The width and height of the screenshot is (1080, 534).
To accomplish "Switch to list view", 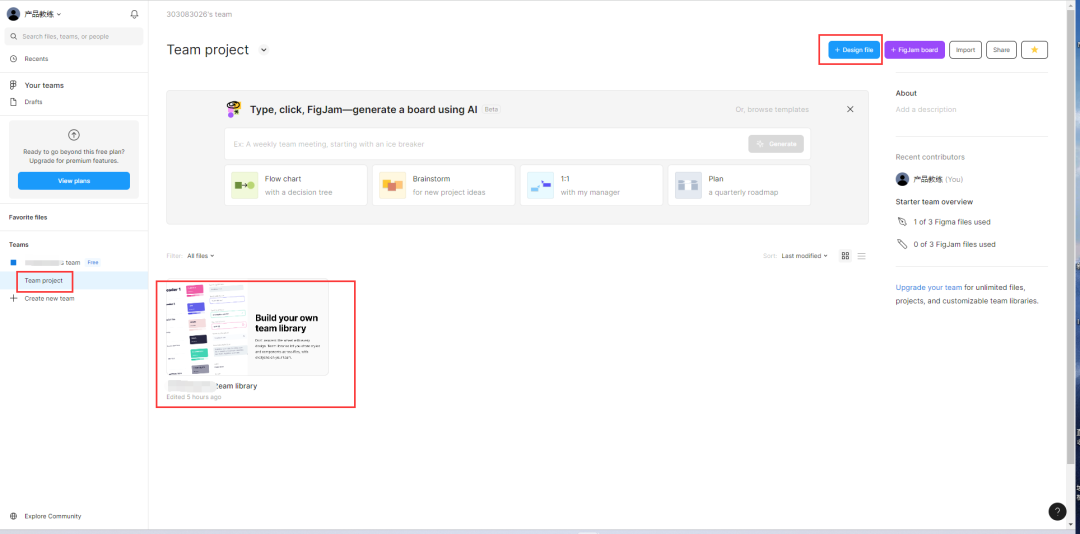I will tap(861, 256).
